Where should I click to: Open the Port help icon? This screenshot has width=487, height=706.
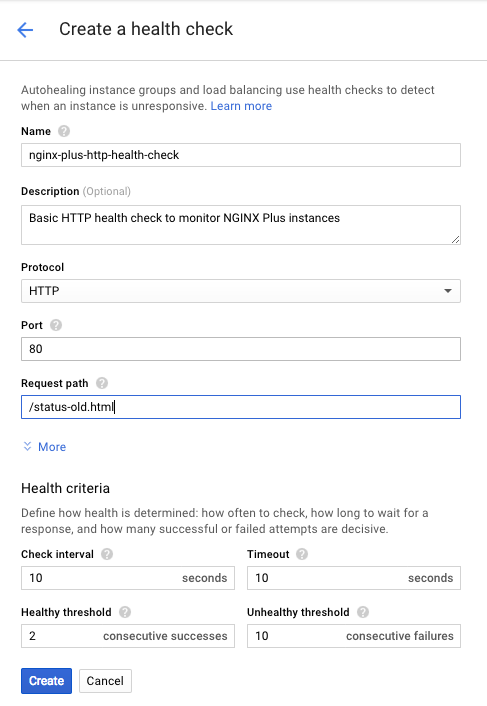[56, 325]
